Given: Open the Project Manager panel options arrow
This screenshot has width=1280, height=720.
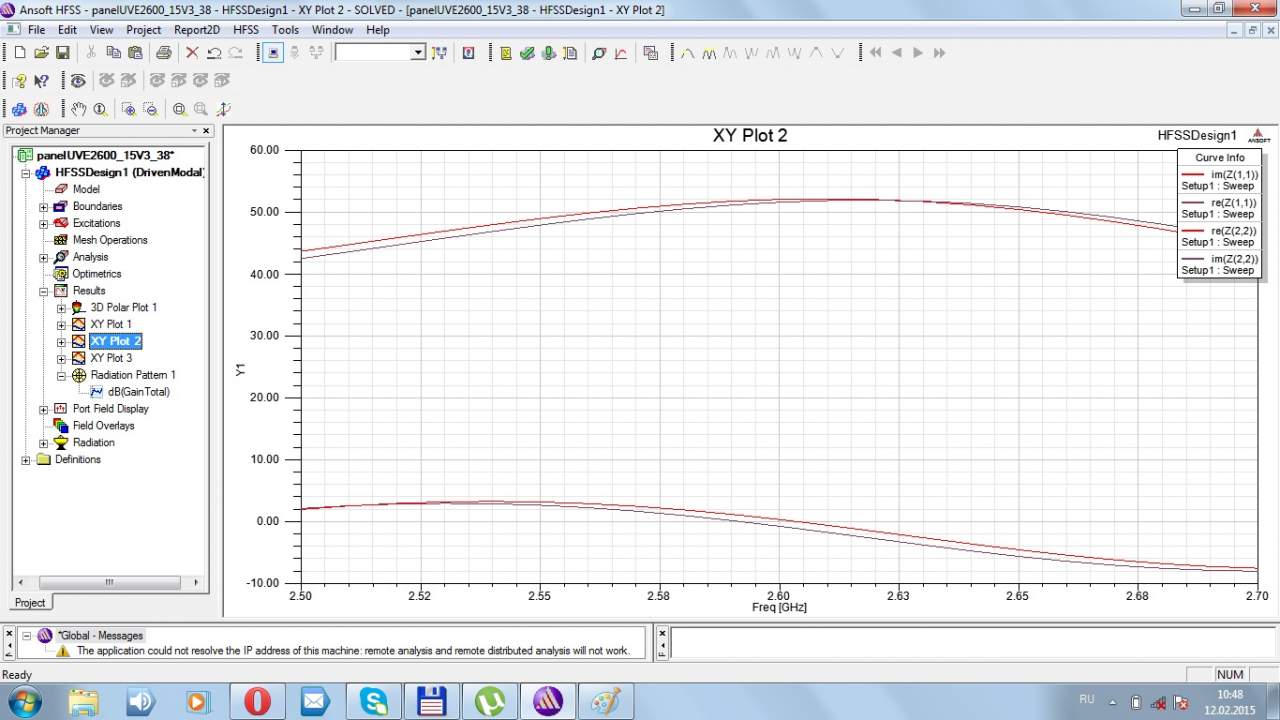Looking at the screenshot, I should pyautogui.click(x=195, y=131).
